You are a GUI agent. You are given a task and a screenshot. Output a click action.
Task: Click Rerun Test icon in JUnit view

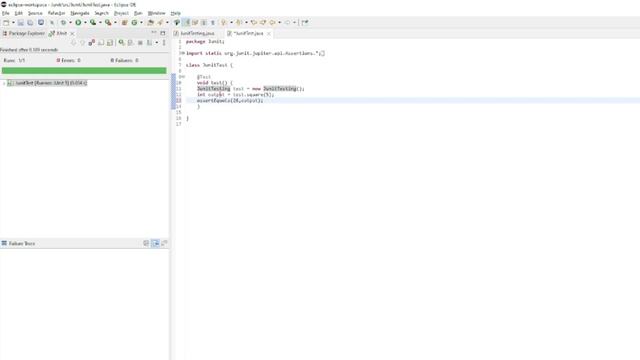pyautogui.click(x=121, y=42)
